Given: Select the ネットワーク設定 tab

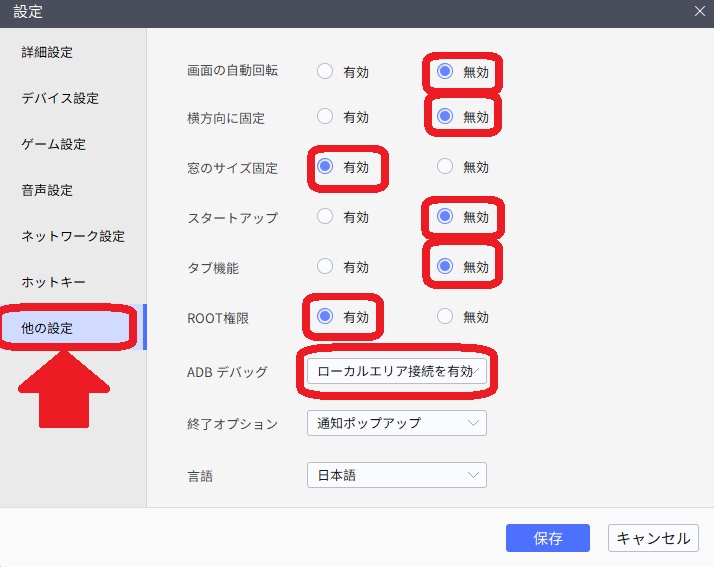Looking at the screenshot, I should [73, 236].
